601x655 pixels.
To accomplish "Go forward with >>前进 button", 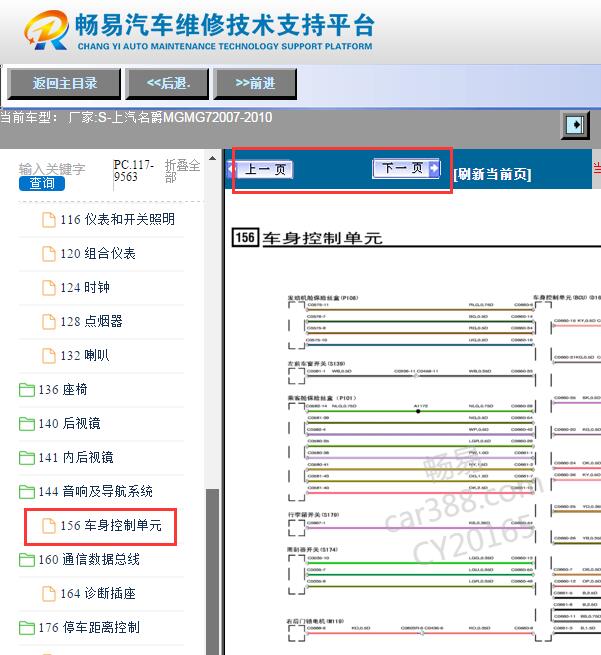I will pyautogui.click(x=255, y=84).
